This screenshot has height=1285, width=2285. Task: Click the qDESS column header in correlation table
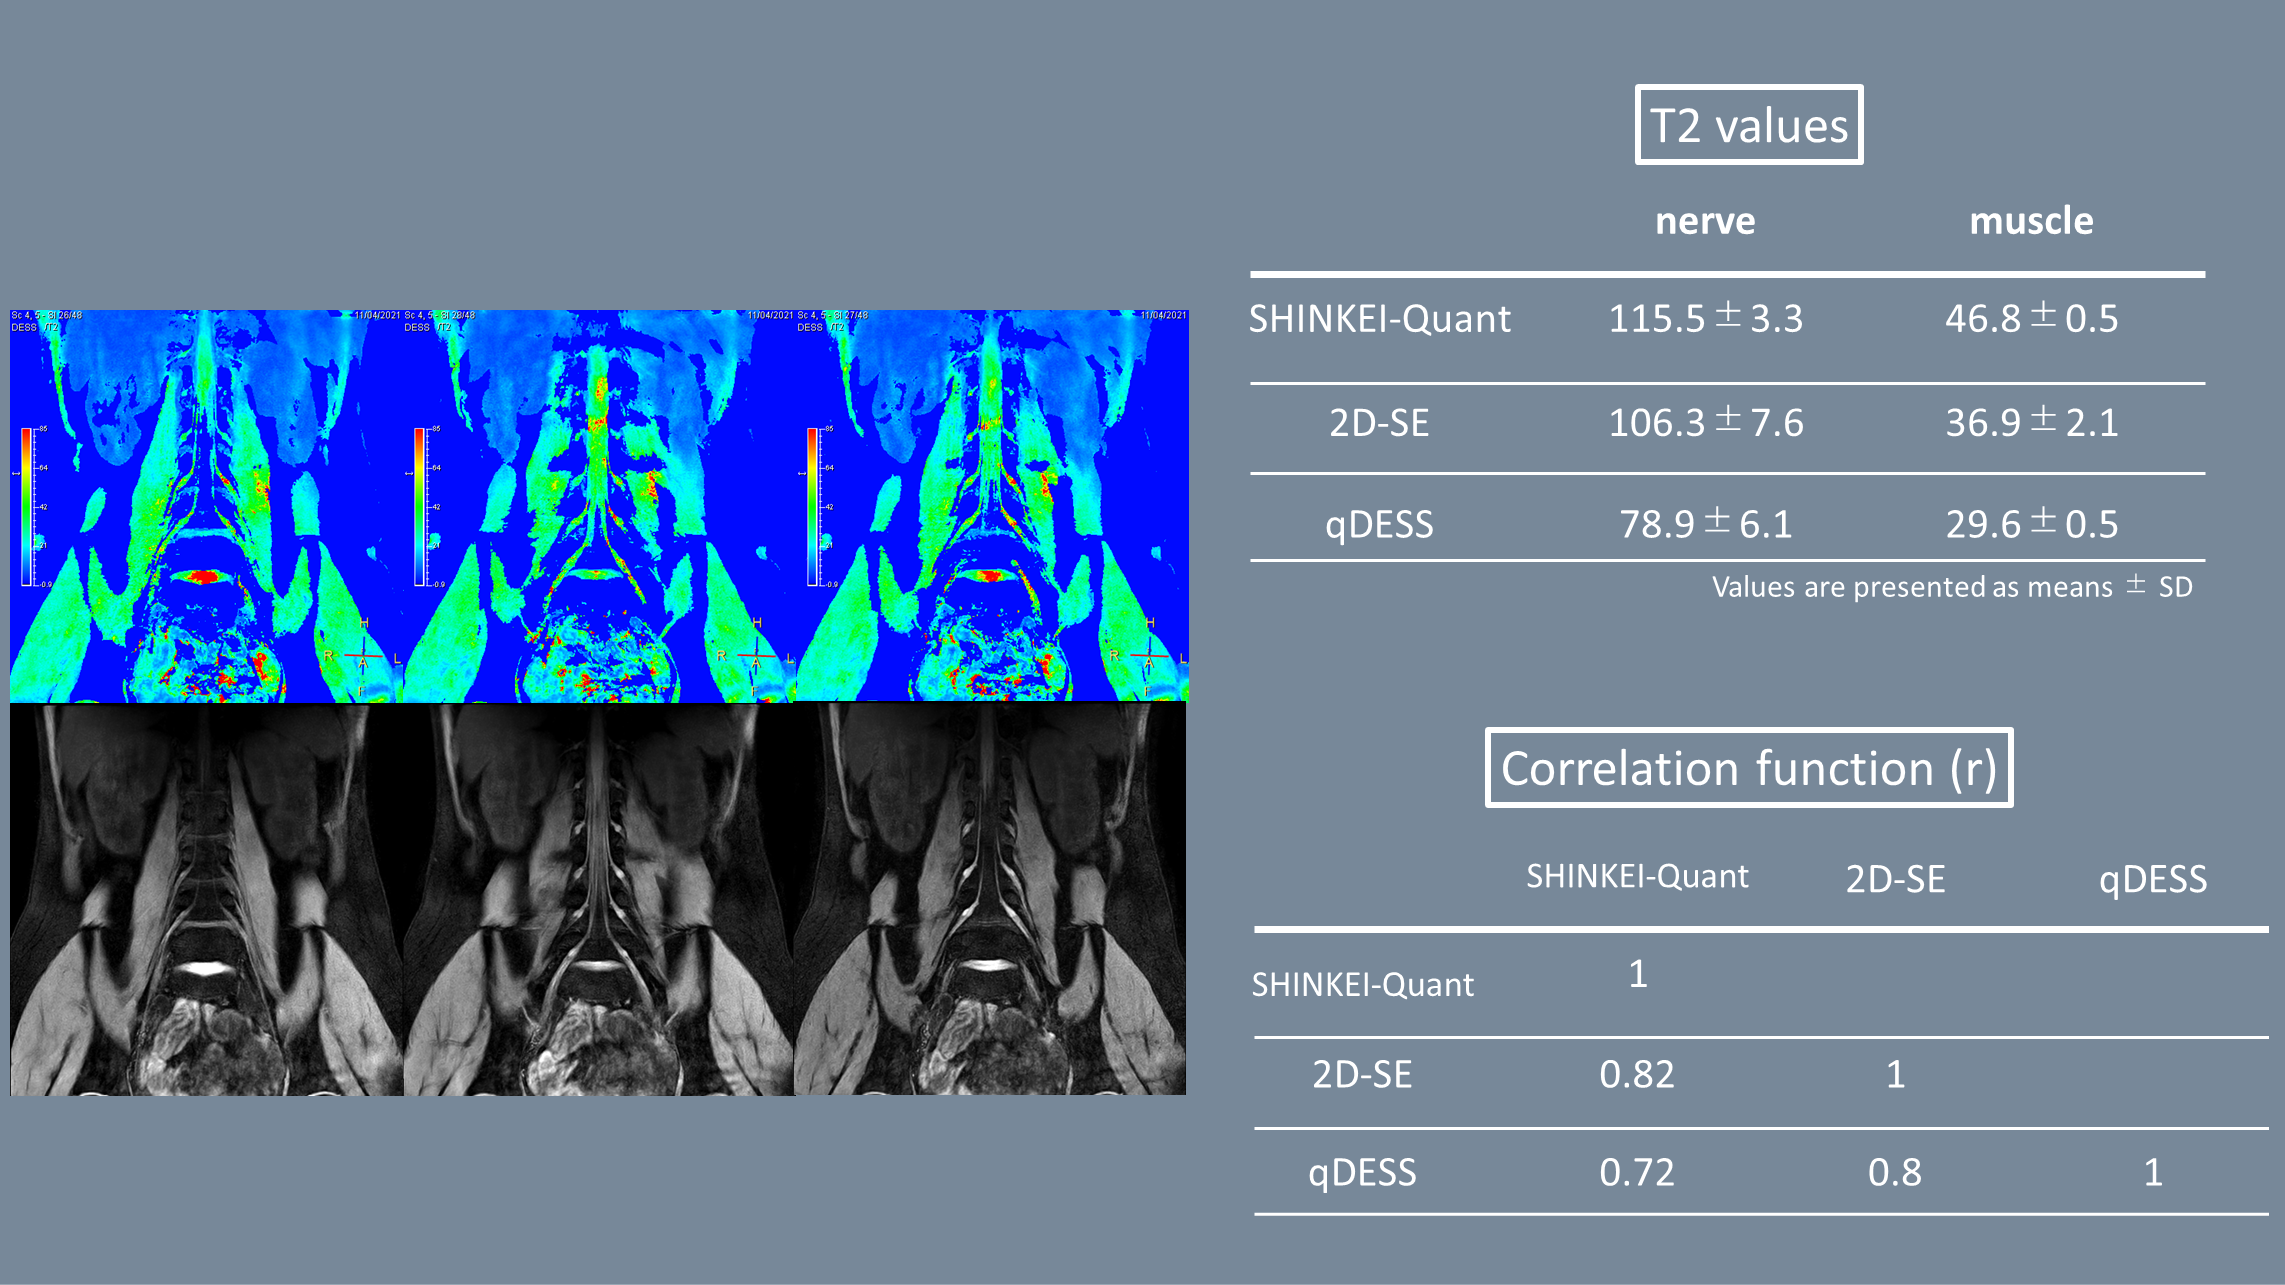tap(2152, 880)
